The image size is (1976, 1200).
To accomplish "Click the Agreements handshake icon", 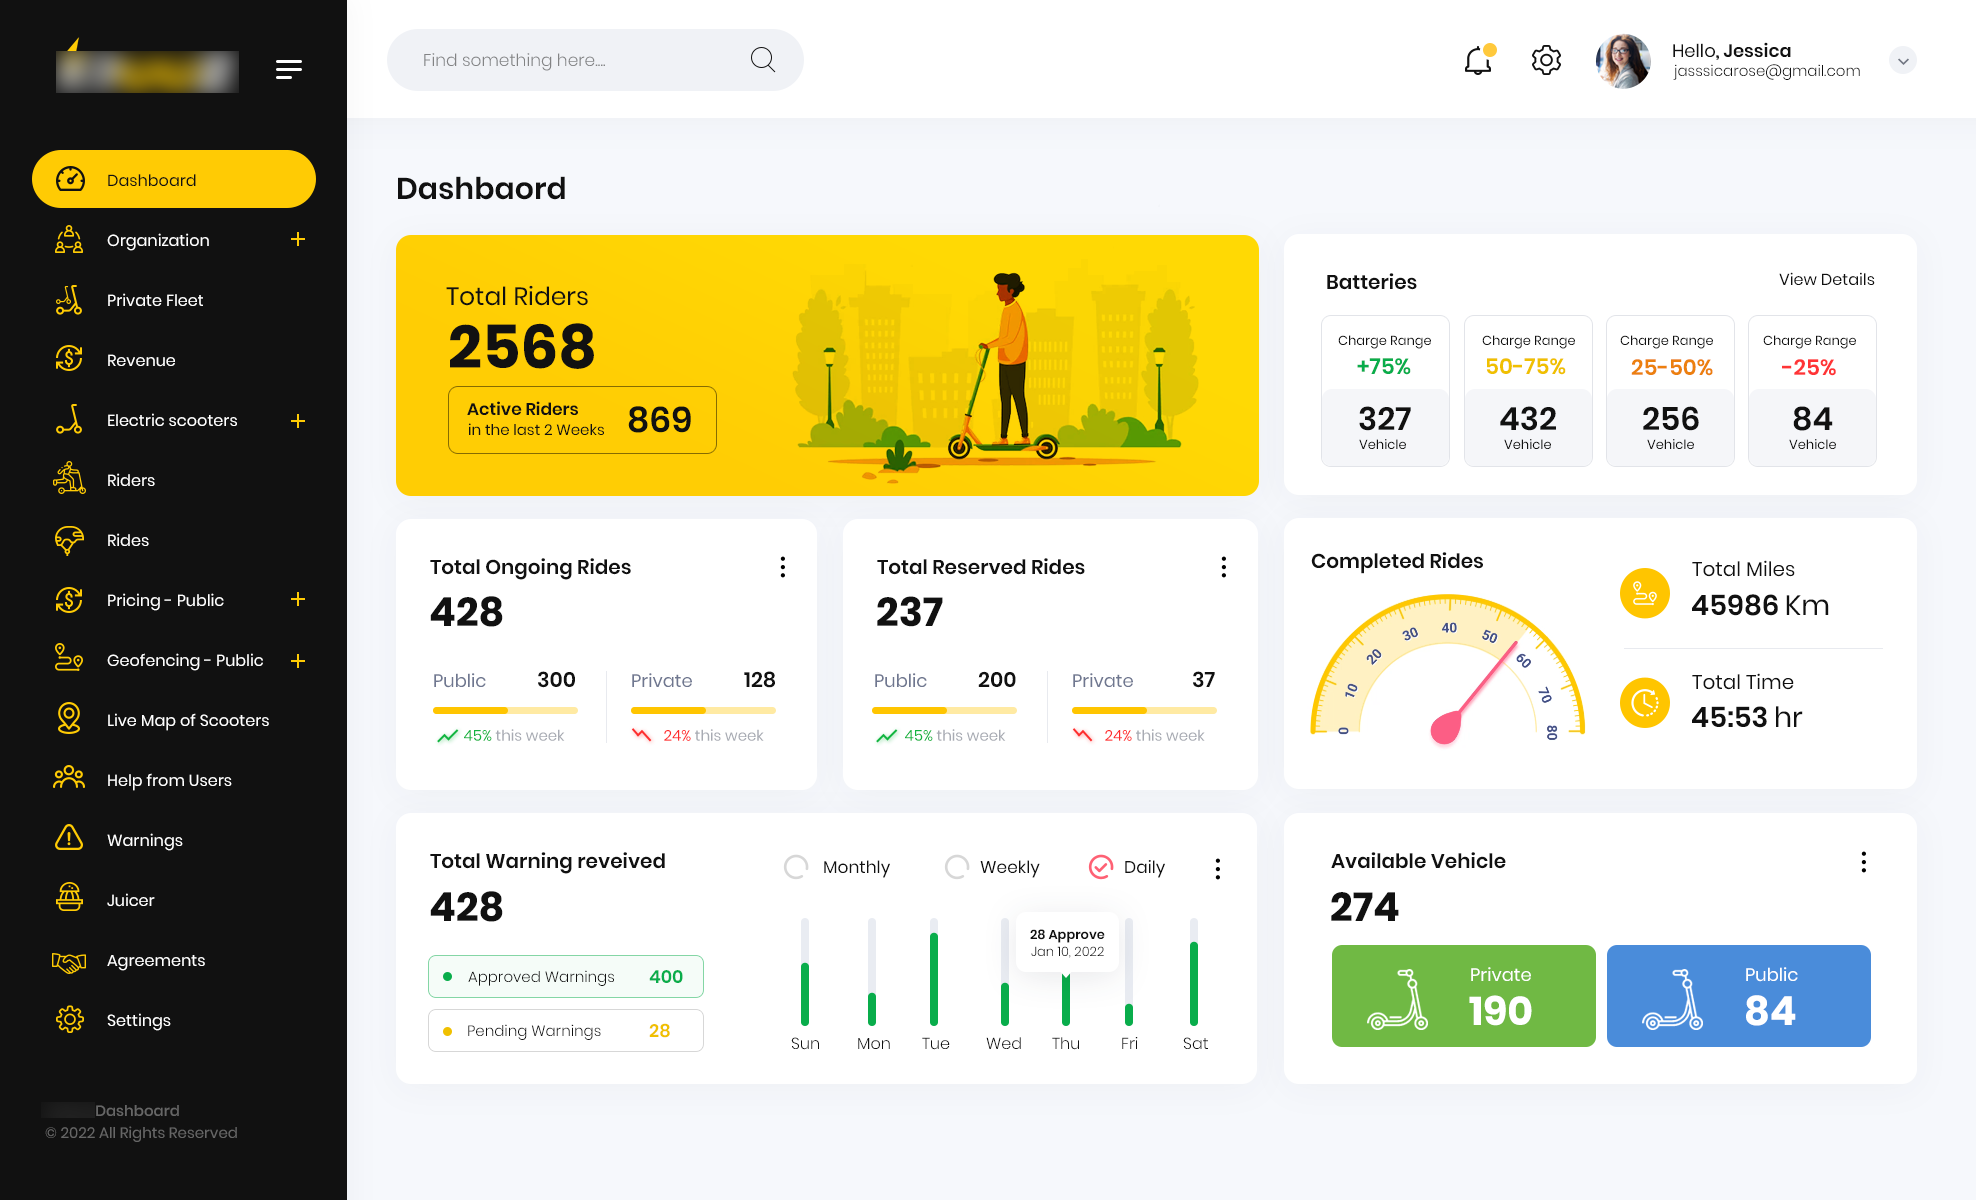I will click(69, 960).
